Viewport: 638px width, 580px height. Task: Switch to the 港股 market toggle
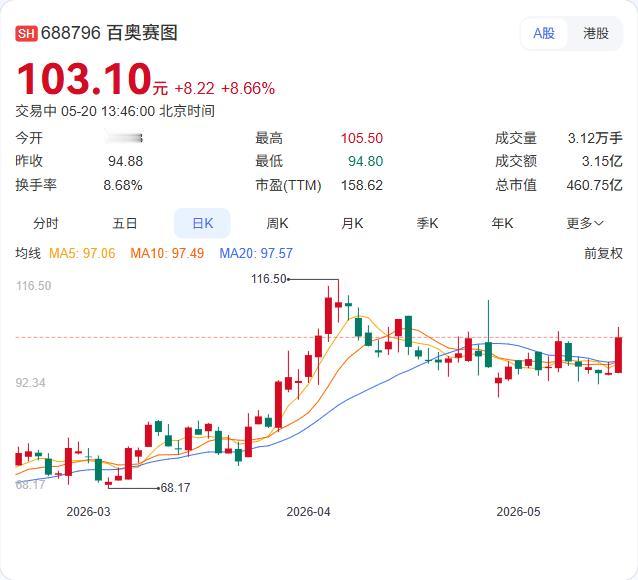[x=596, y=33]
